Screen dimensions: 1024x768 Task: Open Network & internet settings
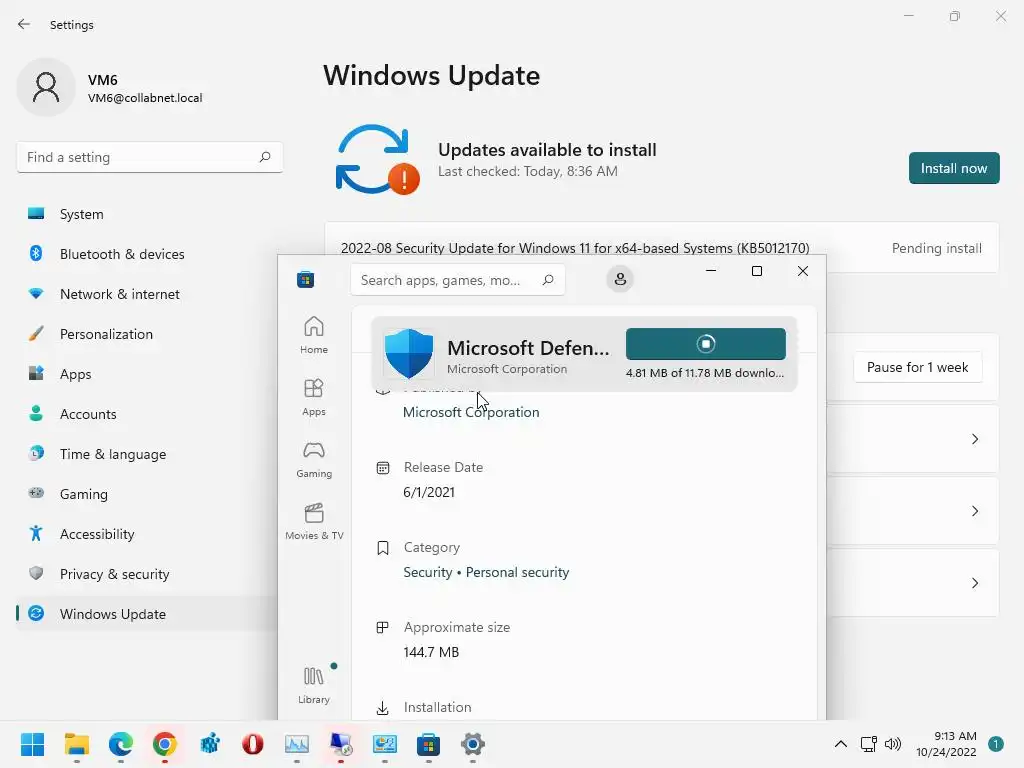click(x=147, y=294)
